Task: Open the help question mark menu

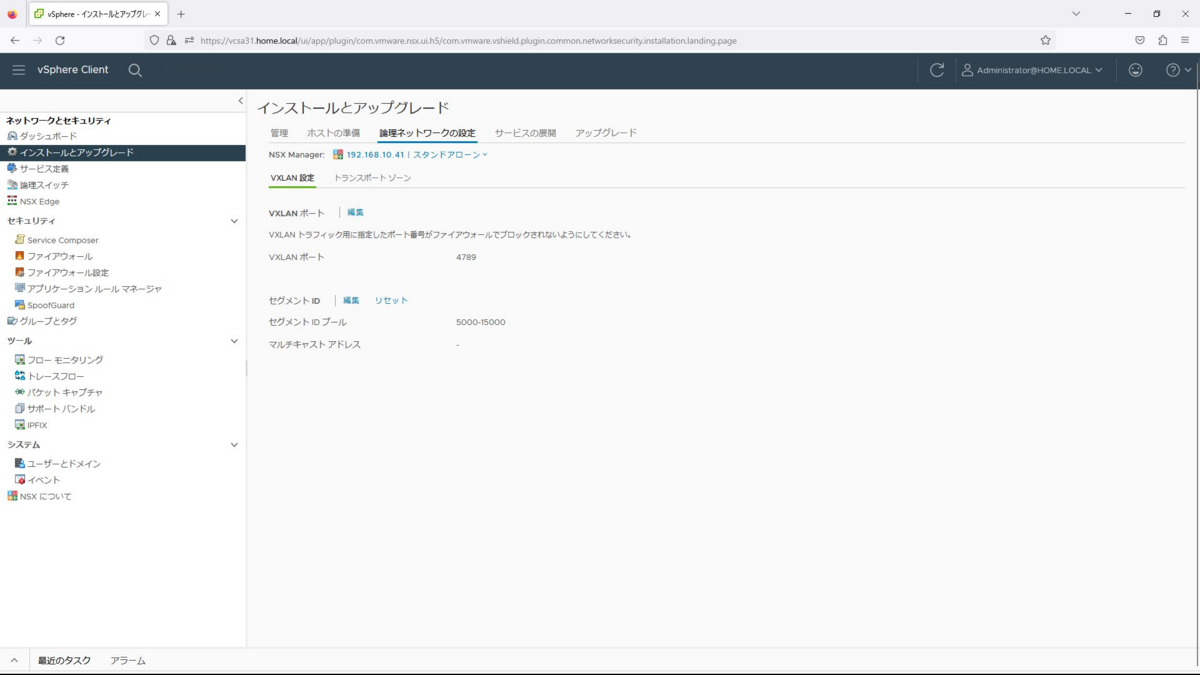Action: tap(1179, 70)
